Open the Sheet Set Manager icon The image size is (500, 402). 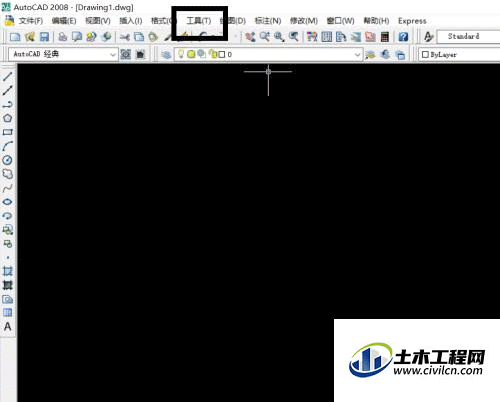pos(356,37)
